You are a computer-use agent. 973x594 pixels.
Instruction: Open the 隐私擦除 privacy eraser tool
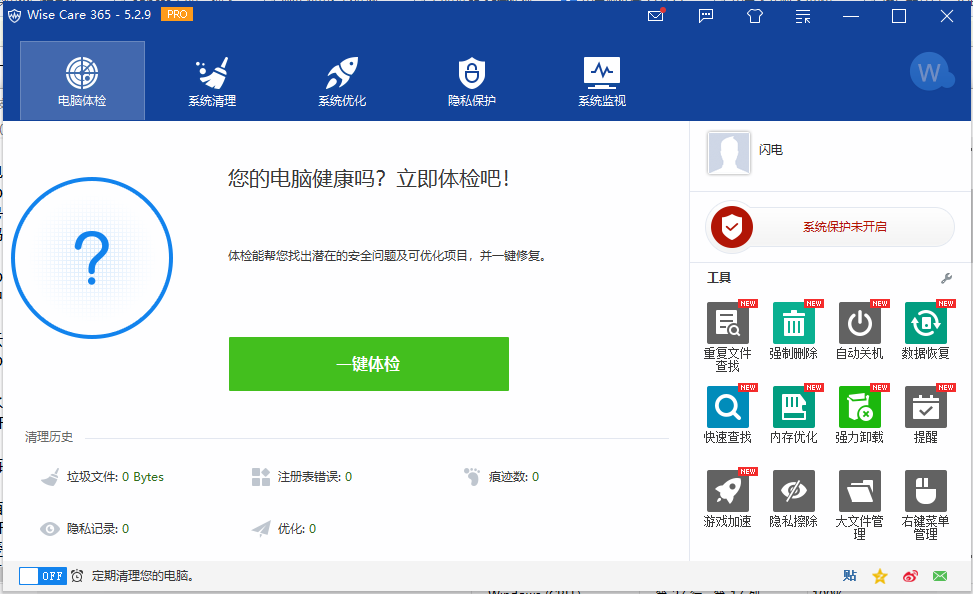coord(793,492)
